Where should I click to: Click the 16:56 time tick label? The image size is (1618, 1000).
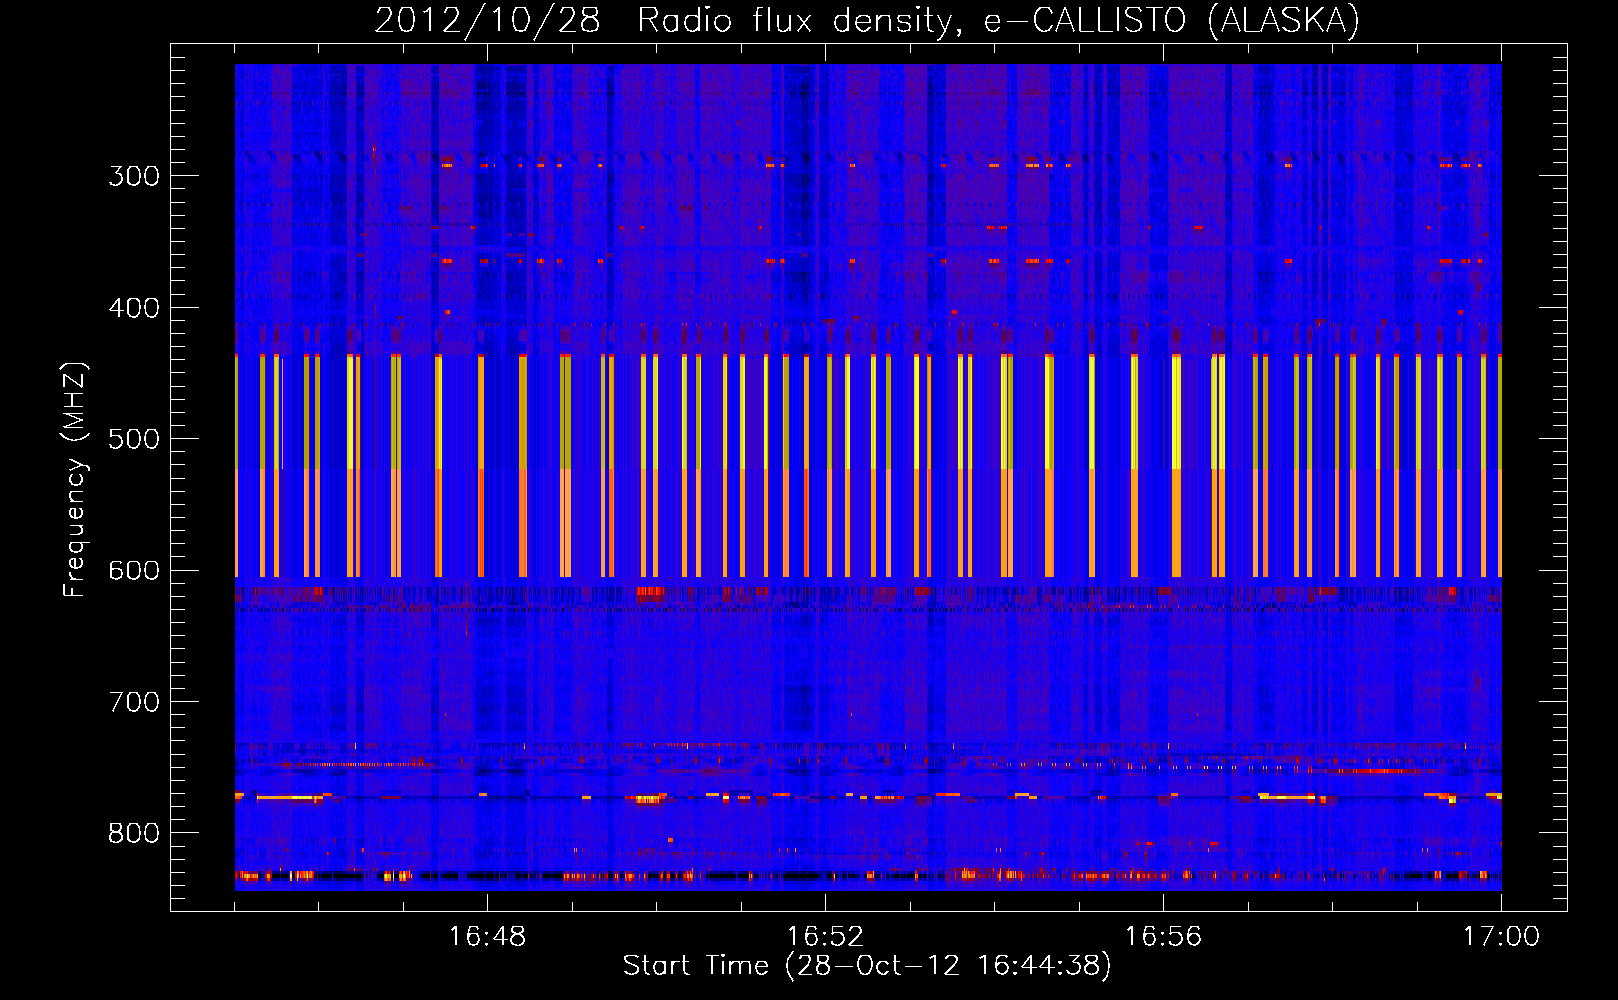coord(1163,937)
